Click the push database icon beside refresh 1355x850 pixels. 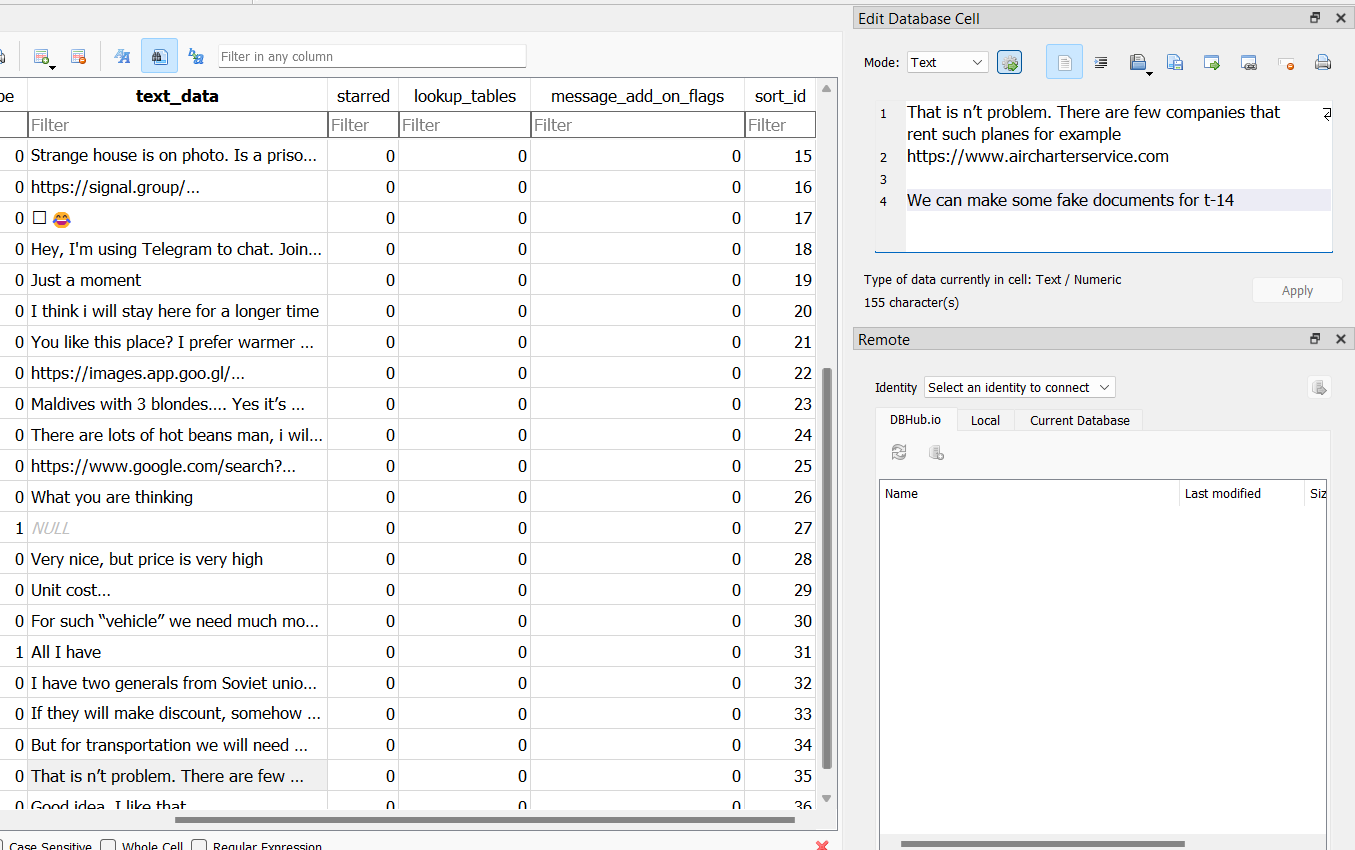936,453
